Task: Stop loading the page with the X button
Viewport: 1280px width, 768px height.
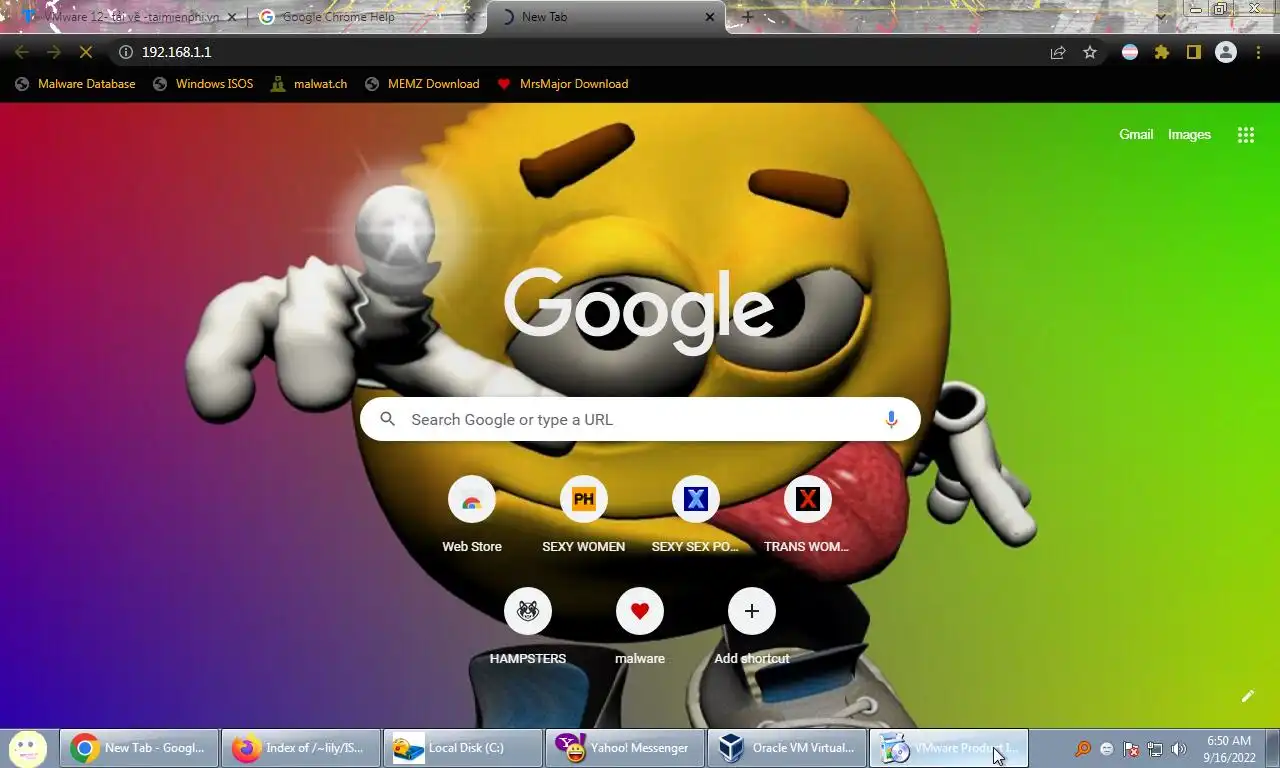Action: 85,52
